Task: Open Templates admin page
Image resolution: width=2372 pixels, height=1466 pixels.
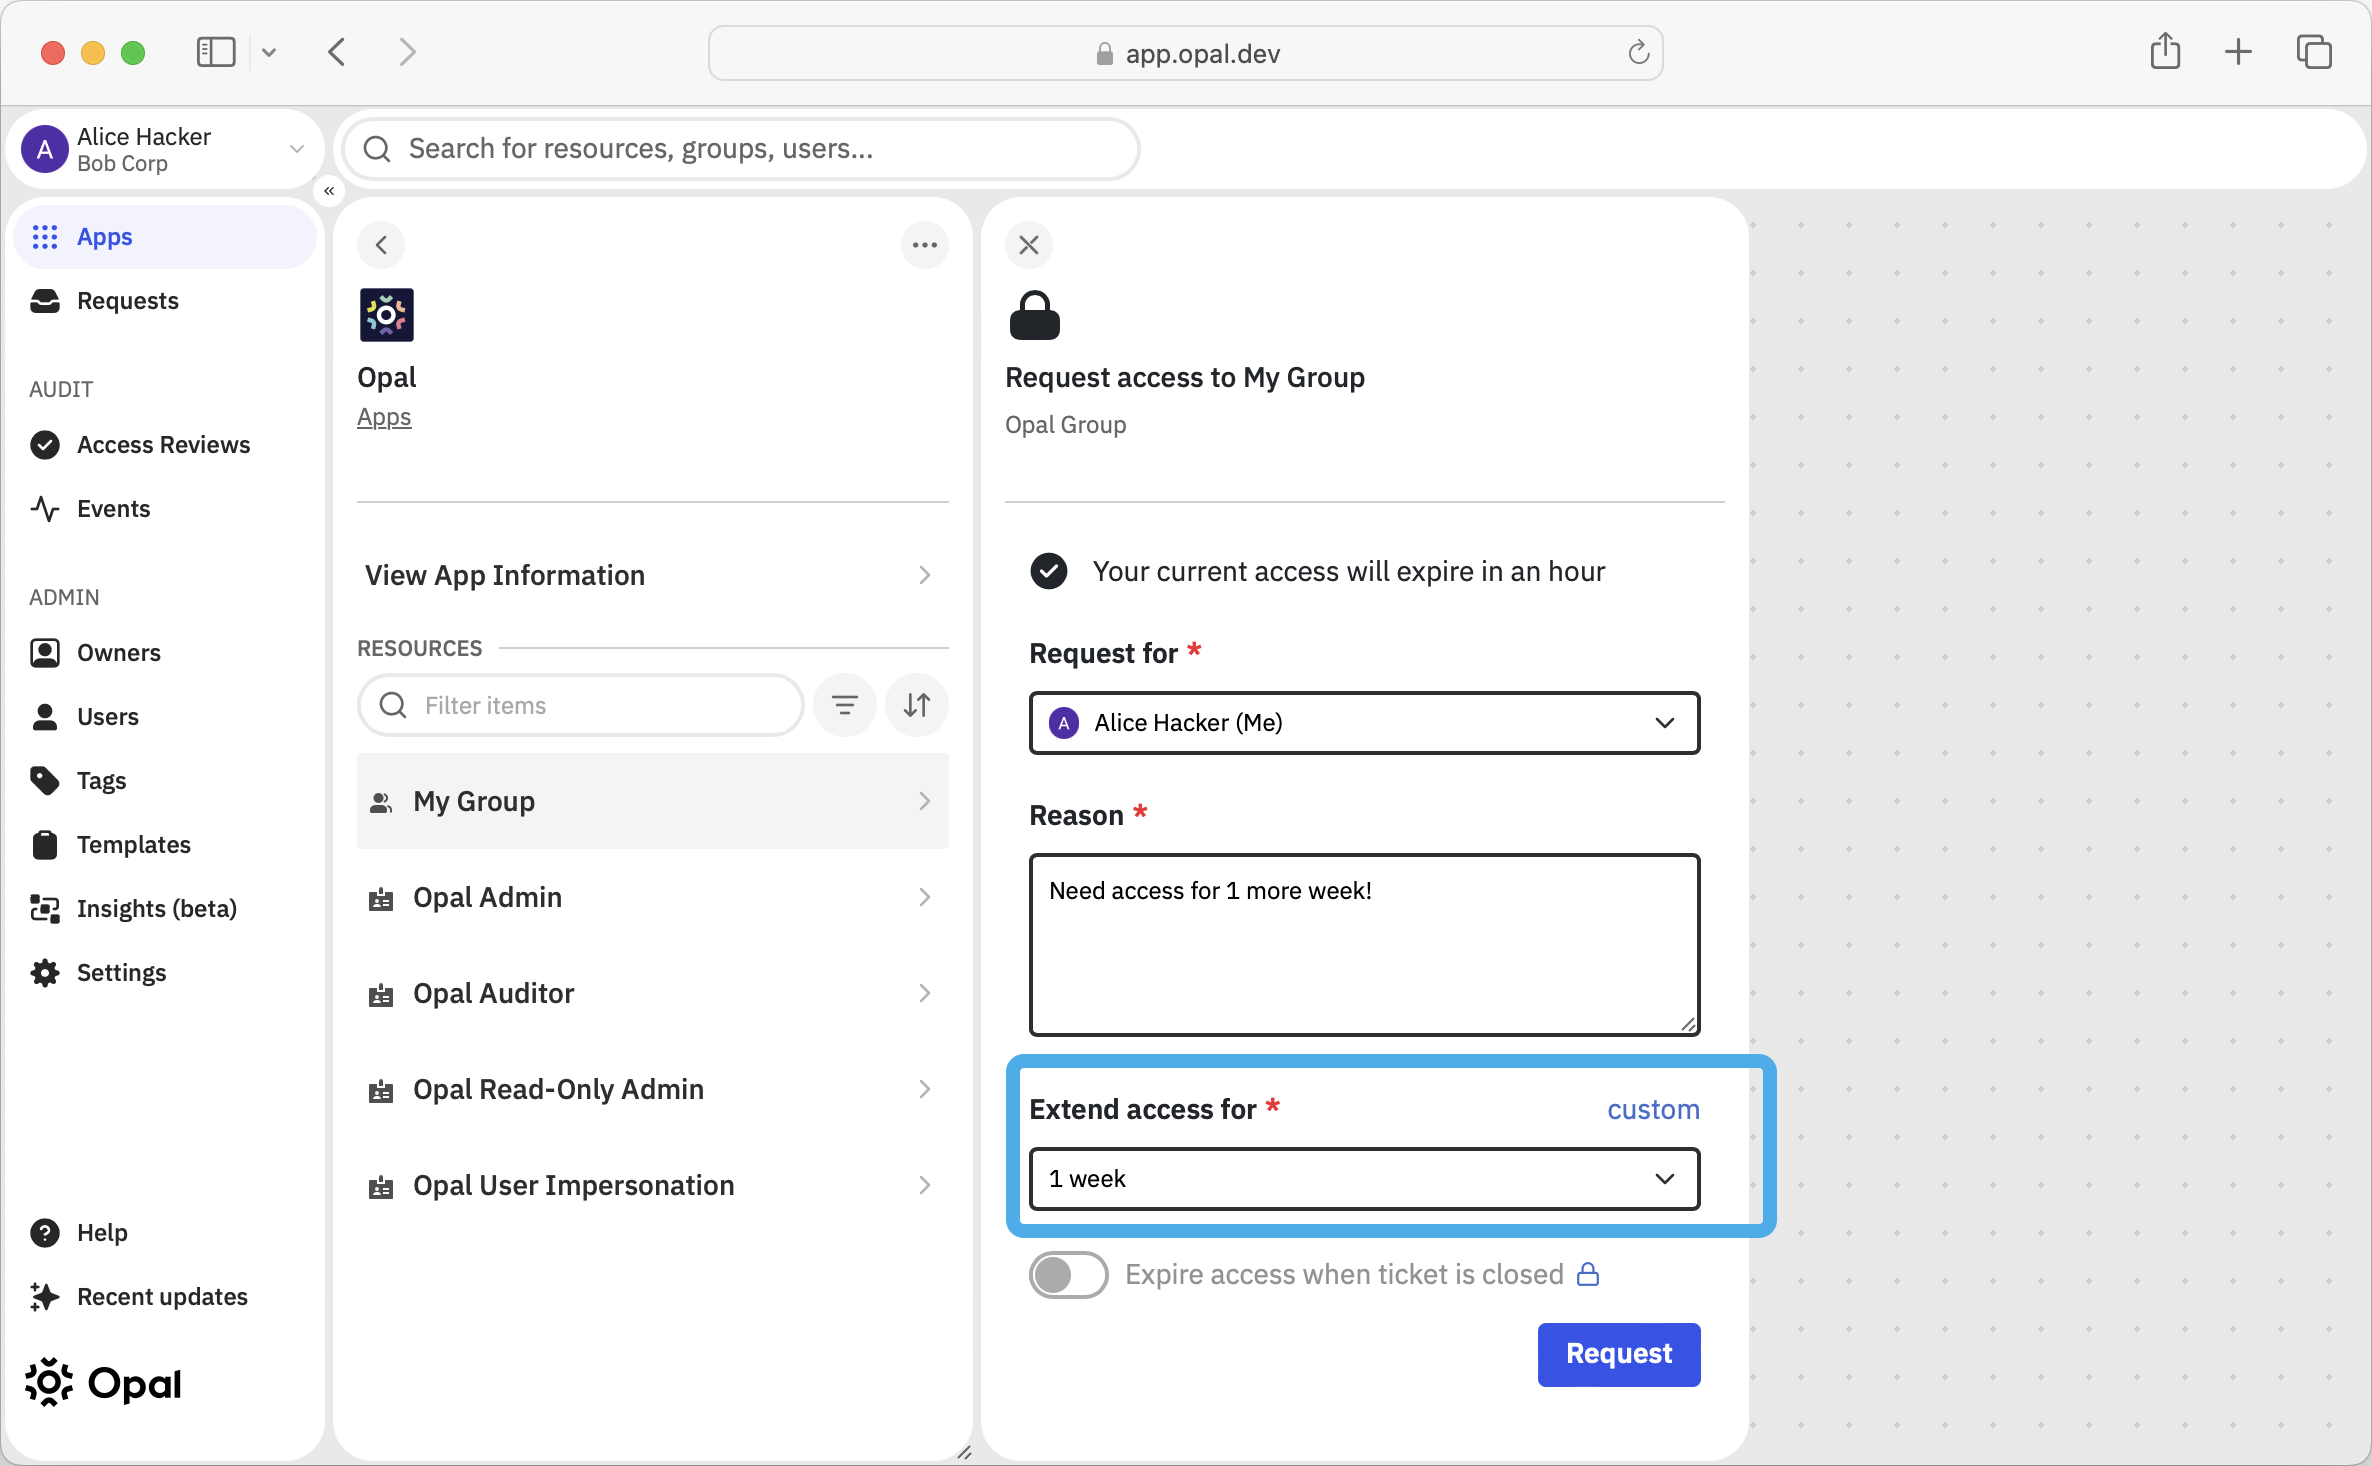Action: coord(165,845)
